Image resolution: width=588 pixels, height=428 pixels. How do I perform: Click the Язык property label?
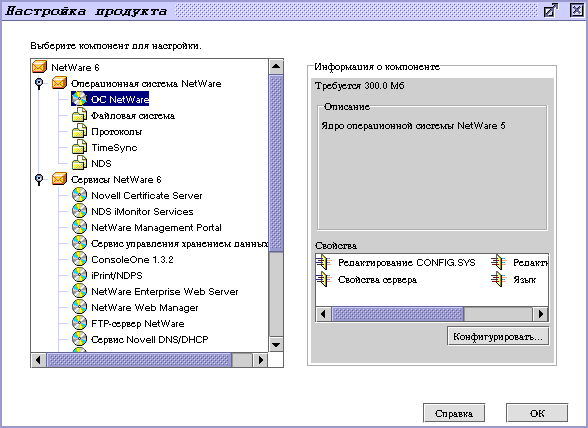524,280
